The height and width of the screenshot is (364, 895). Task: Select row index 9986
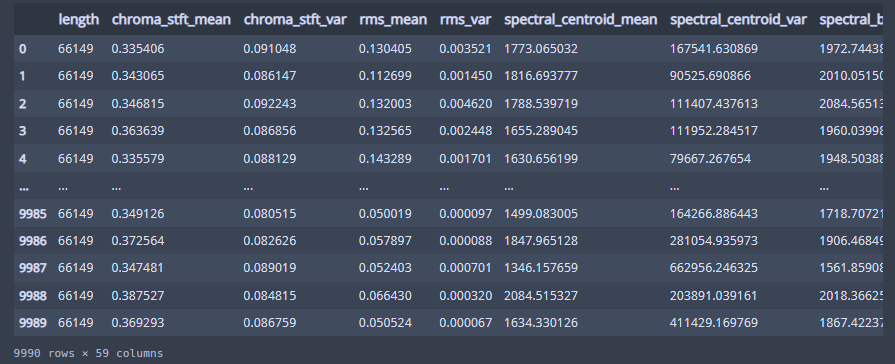click(x=33, y=241)
